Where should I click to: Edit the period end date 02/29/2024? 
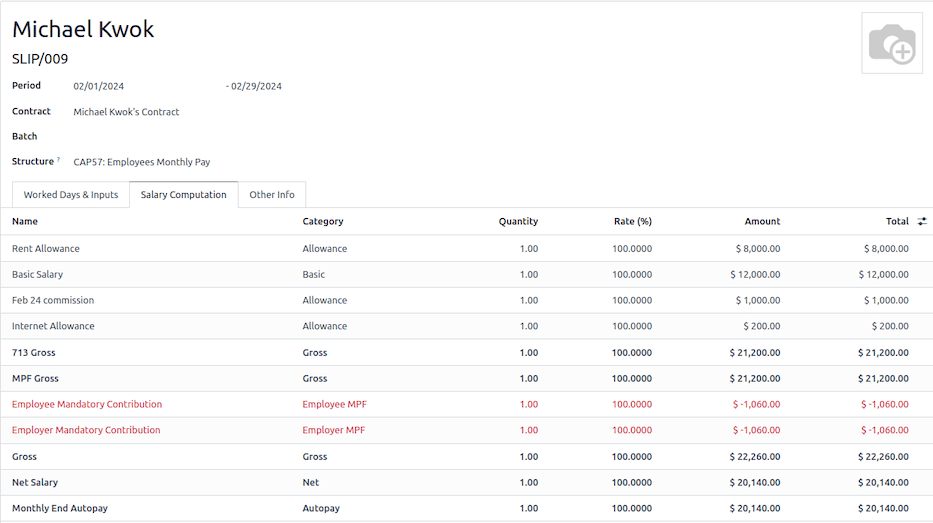pyautogui.click(x=256, y=86)
